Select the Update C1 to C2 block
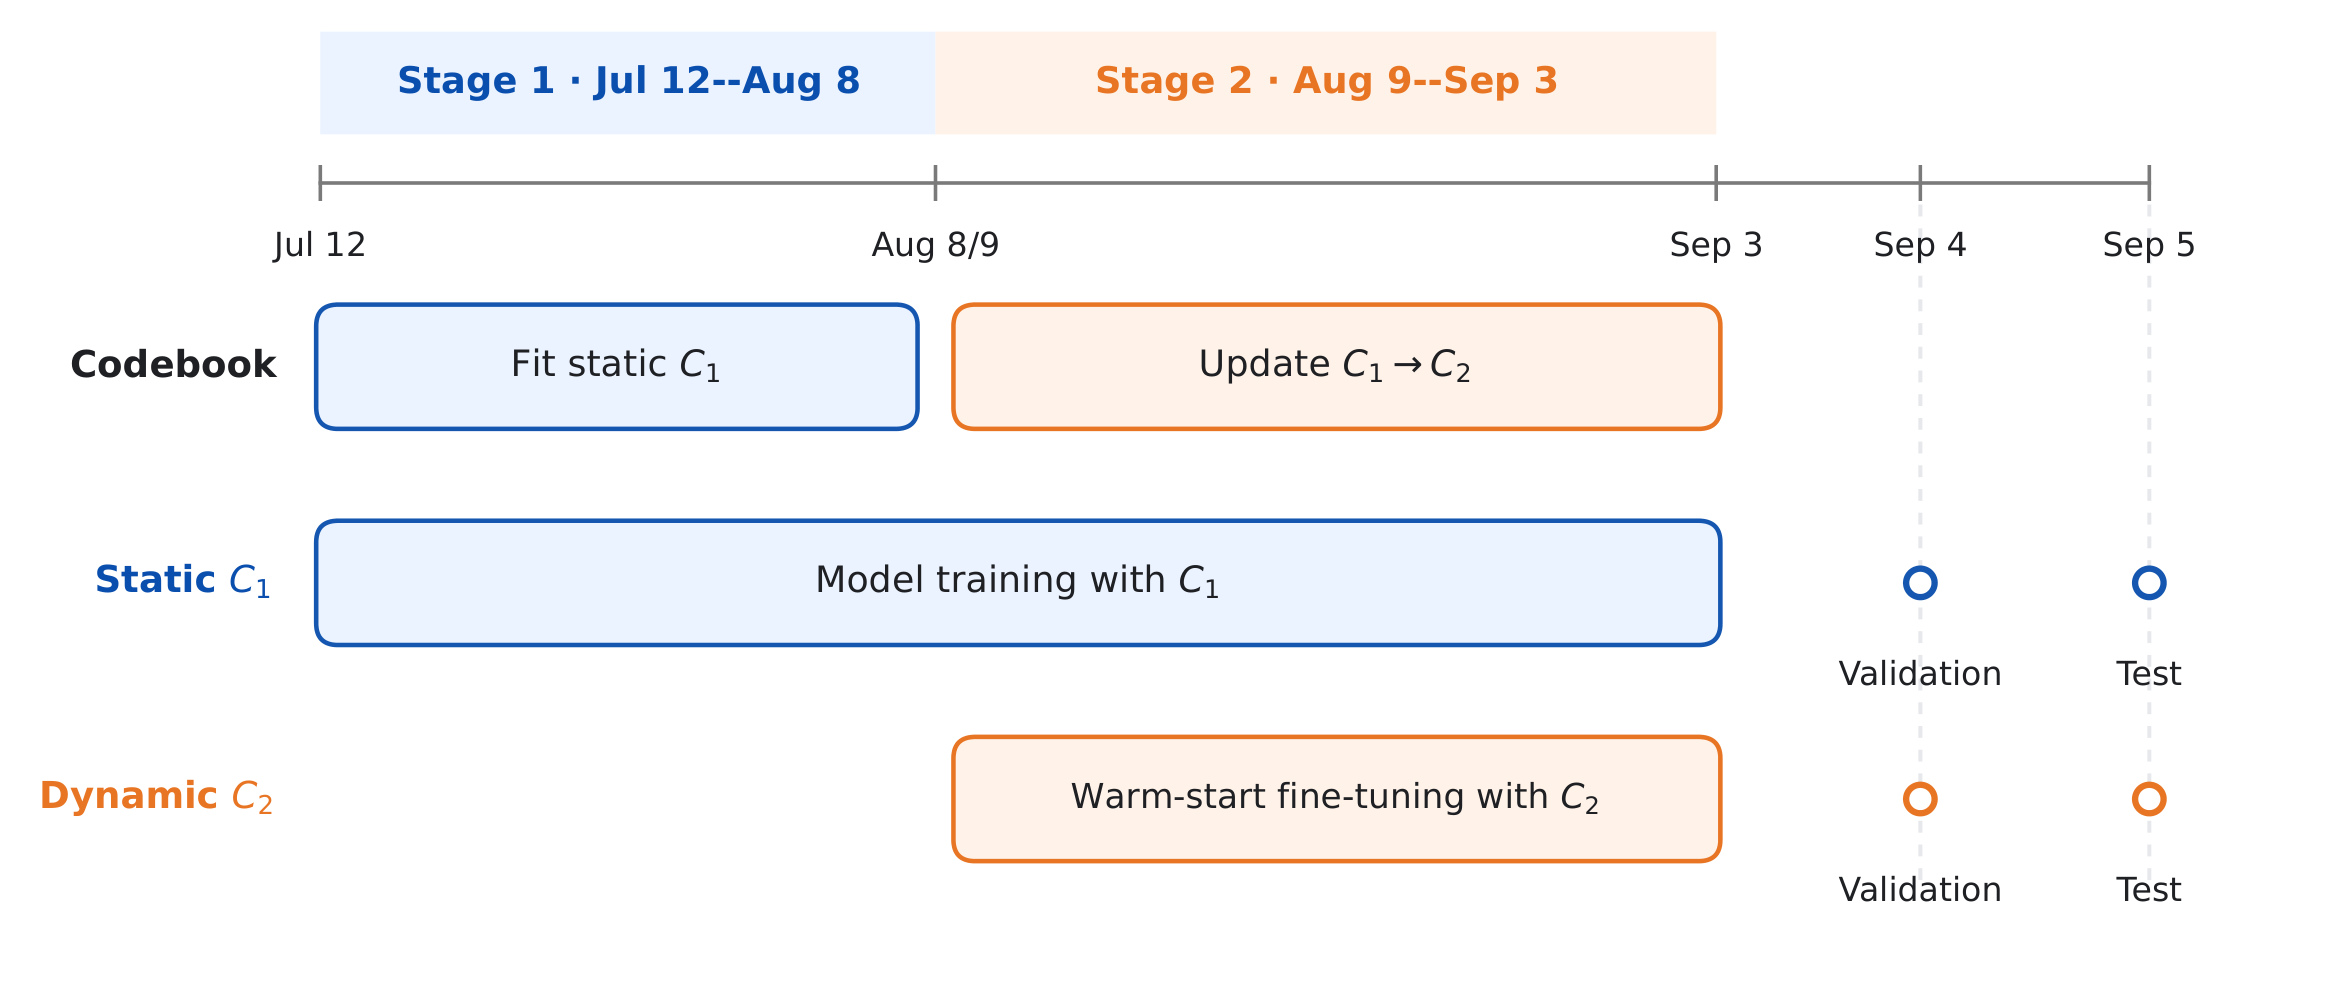This screenshot has height=1000, width=2350. [1337, 367]
